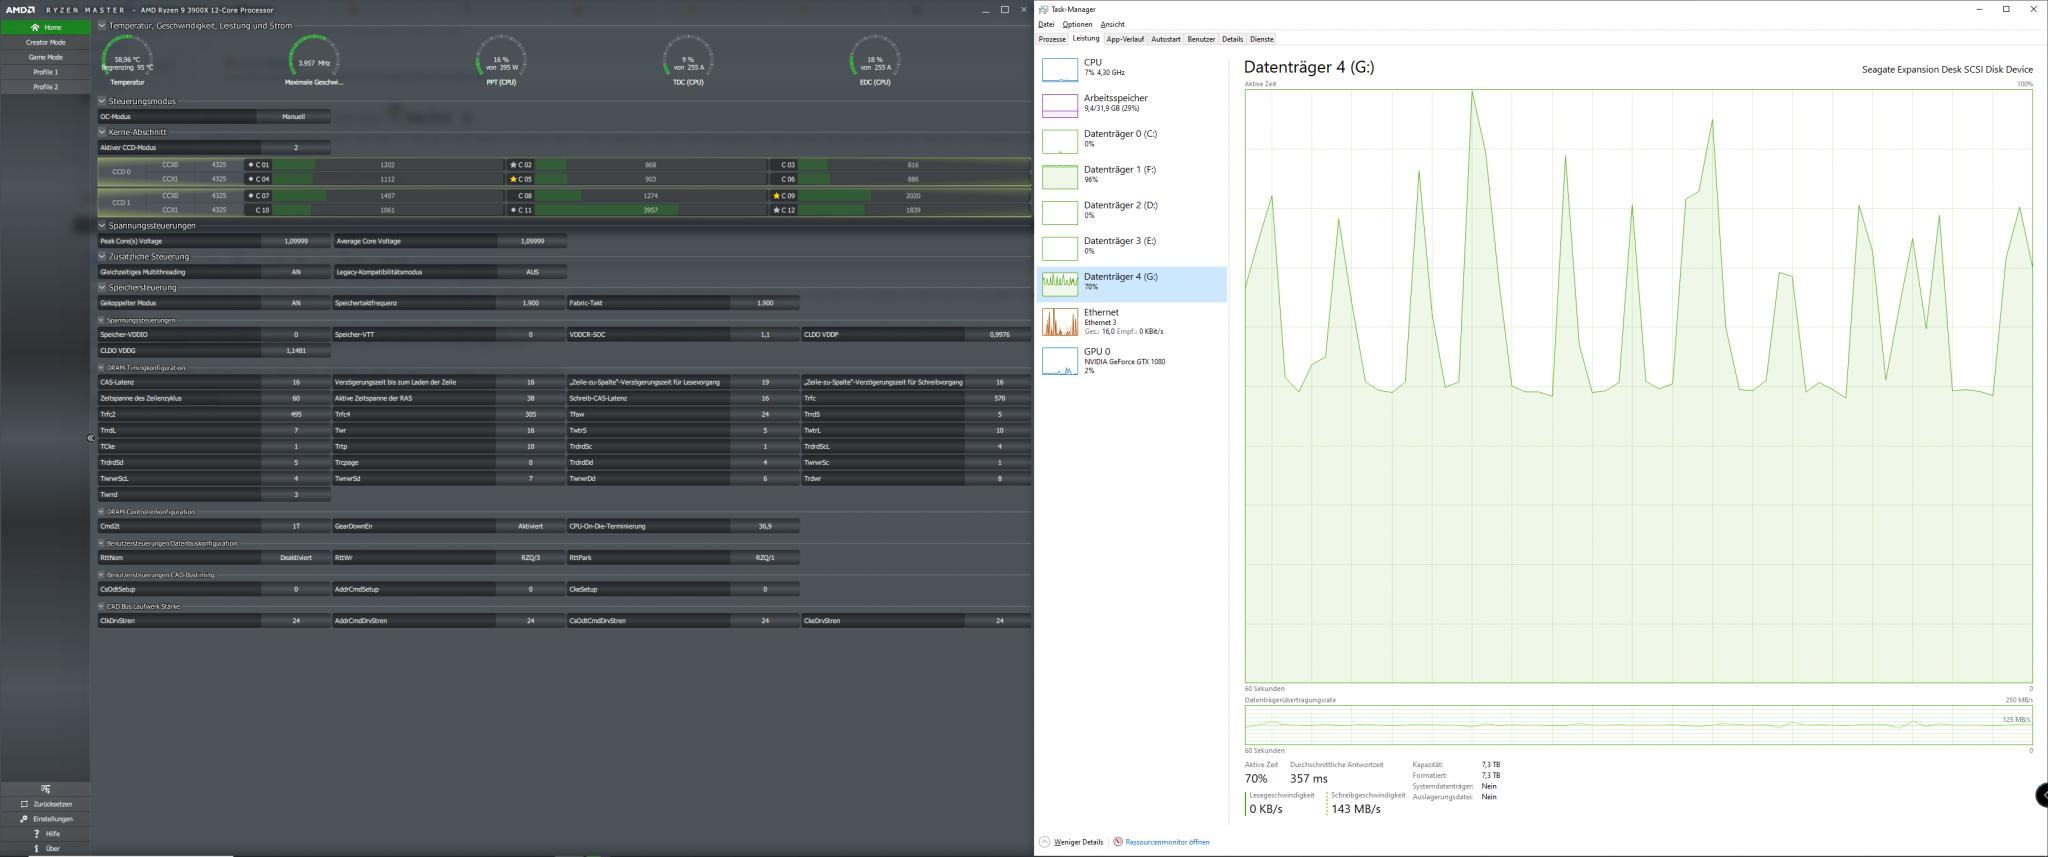Click the EDC (CPU) gauge
Image resolution: width=2048 pixels, height=857 pixels.
(875, 59)
